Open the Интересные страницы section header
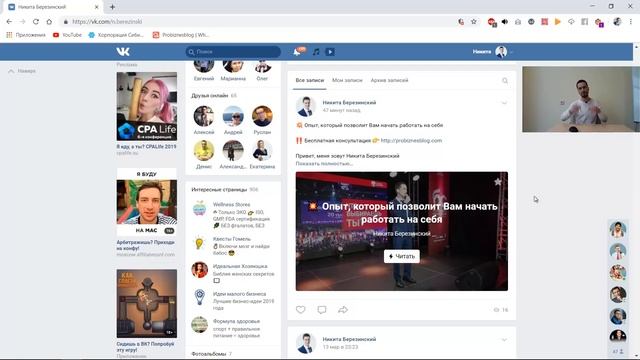 [x=219, y=190]
